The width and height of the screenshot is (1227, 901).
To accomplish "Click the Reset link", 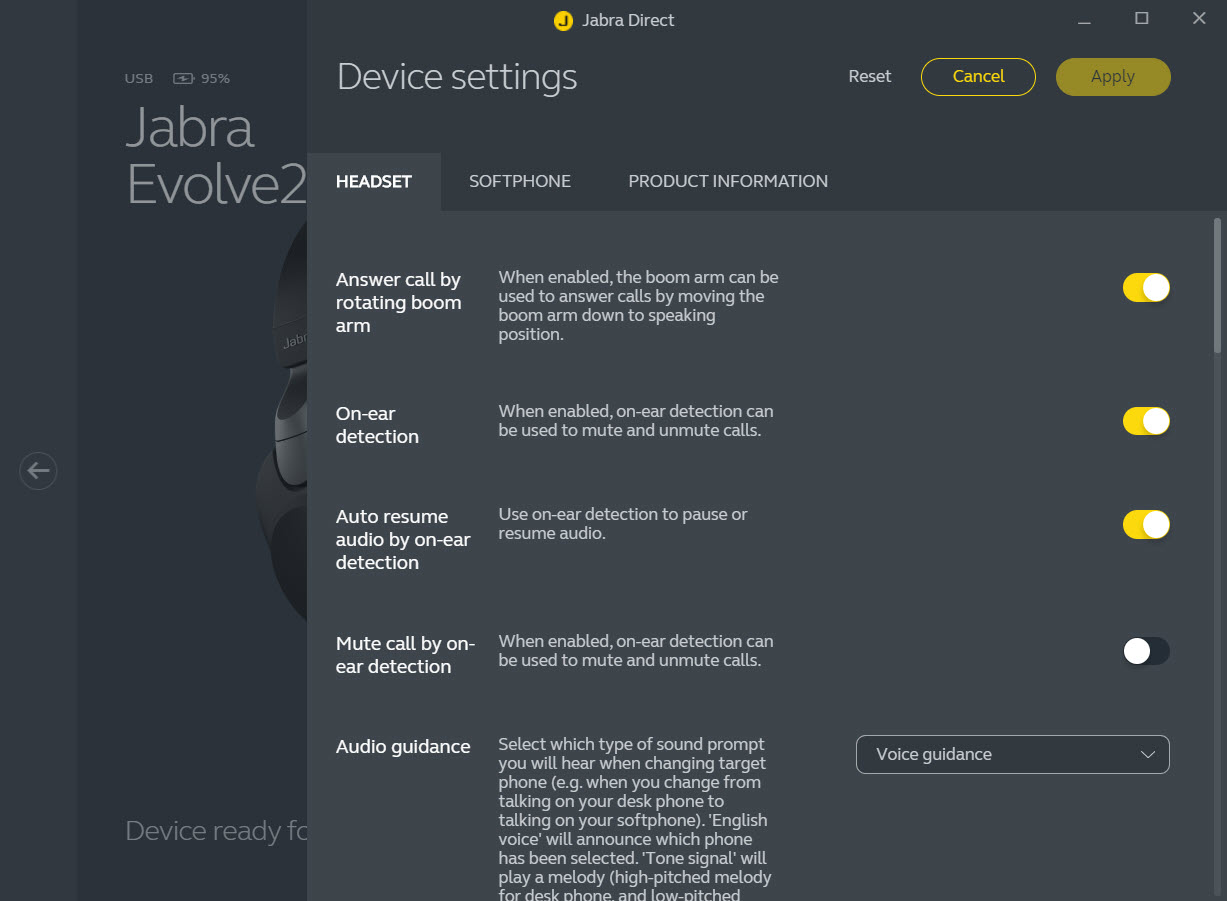I will (870, 76).
